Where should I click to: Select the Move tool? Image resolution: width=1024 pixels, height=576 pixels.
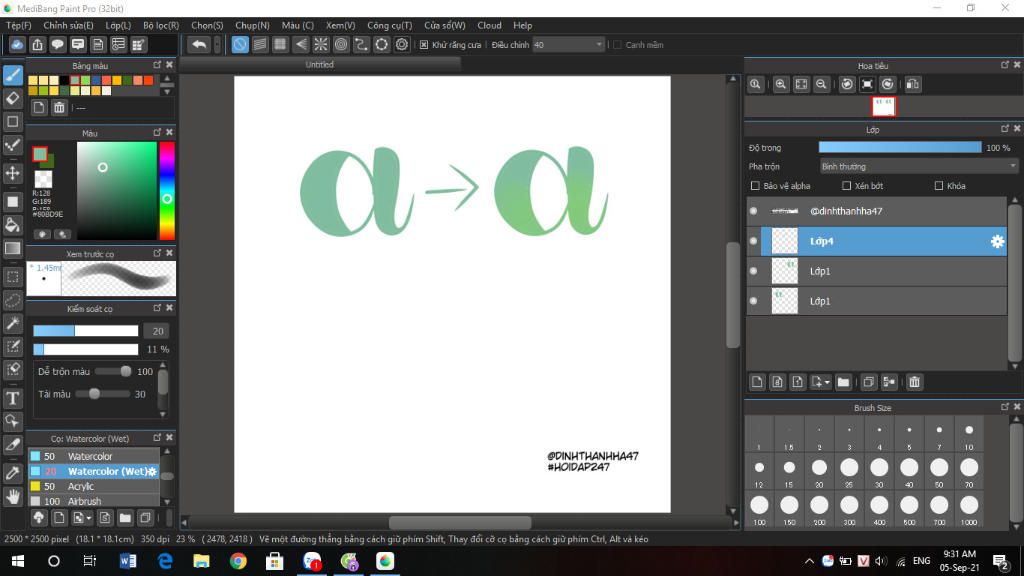pyautogui.click(x=13, y=173)
